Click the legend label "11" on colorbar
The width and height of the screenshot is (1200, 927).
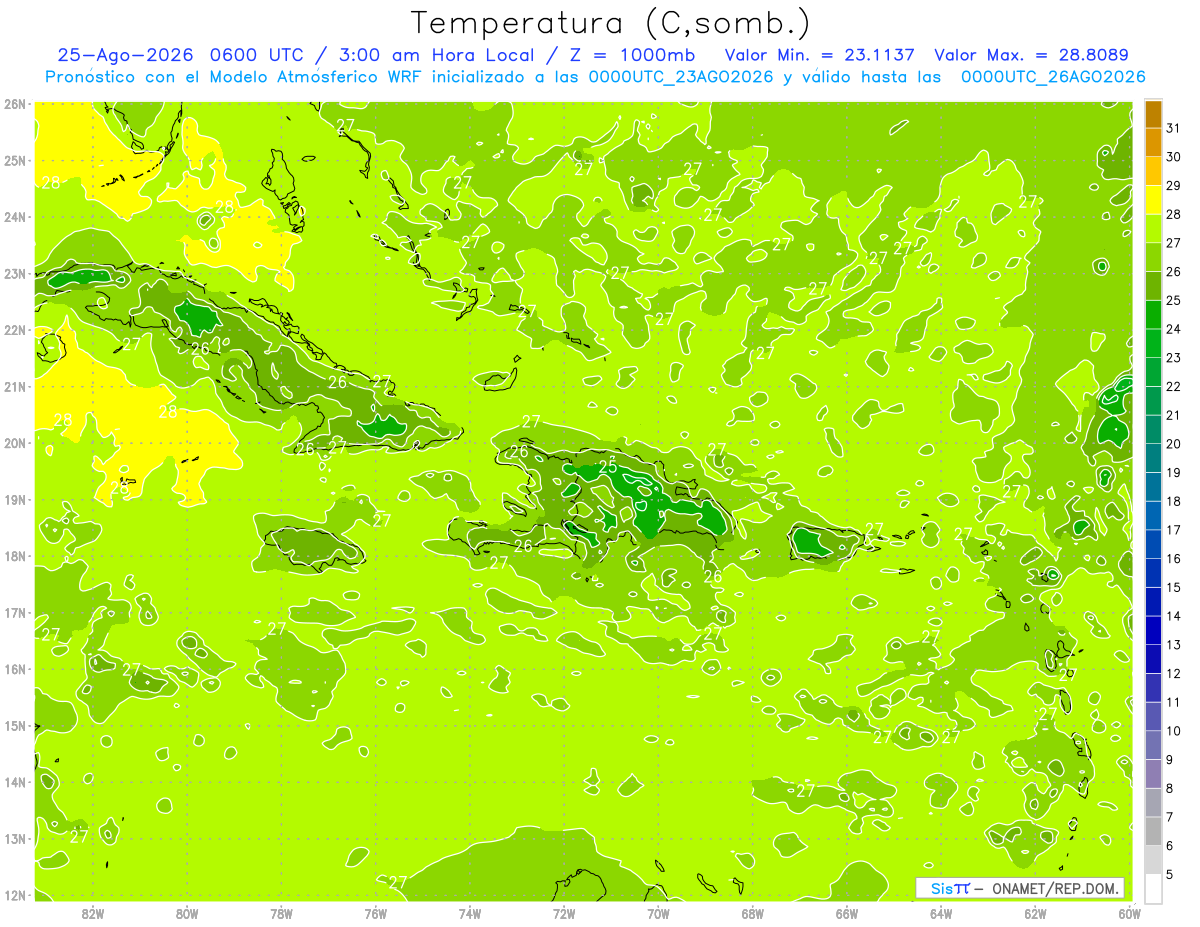(x=1174, y=702)
